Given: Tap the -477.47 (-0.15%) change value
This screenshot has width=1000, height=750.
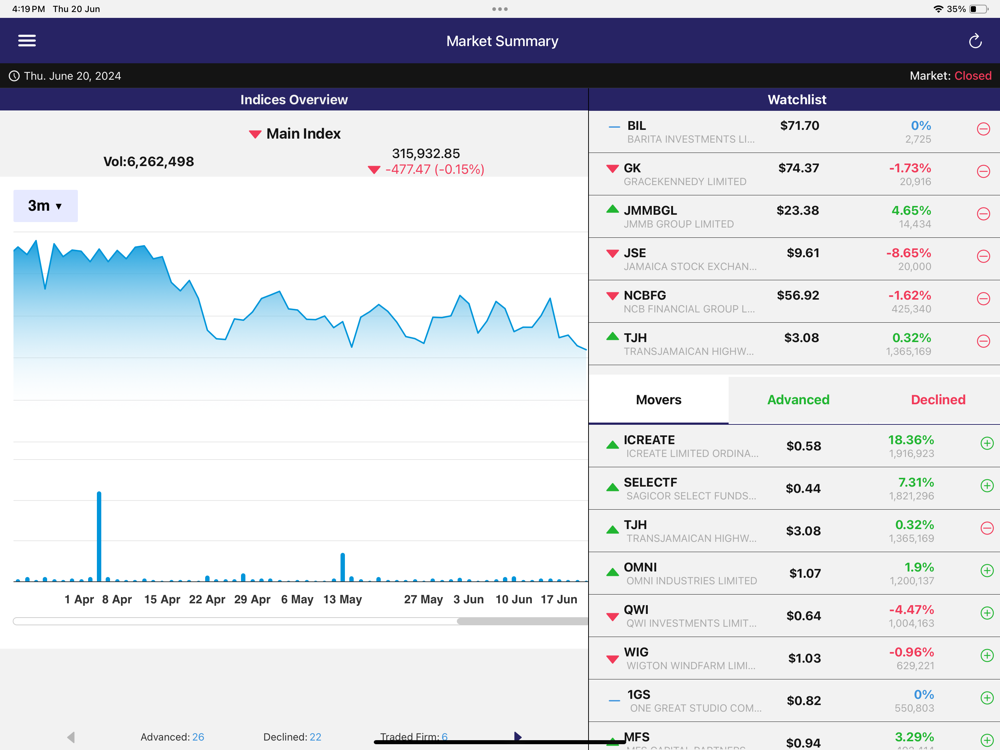Looking at the screenshot, I should tap(434, 170).
